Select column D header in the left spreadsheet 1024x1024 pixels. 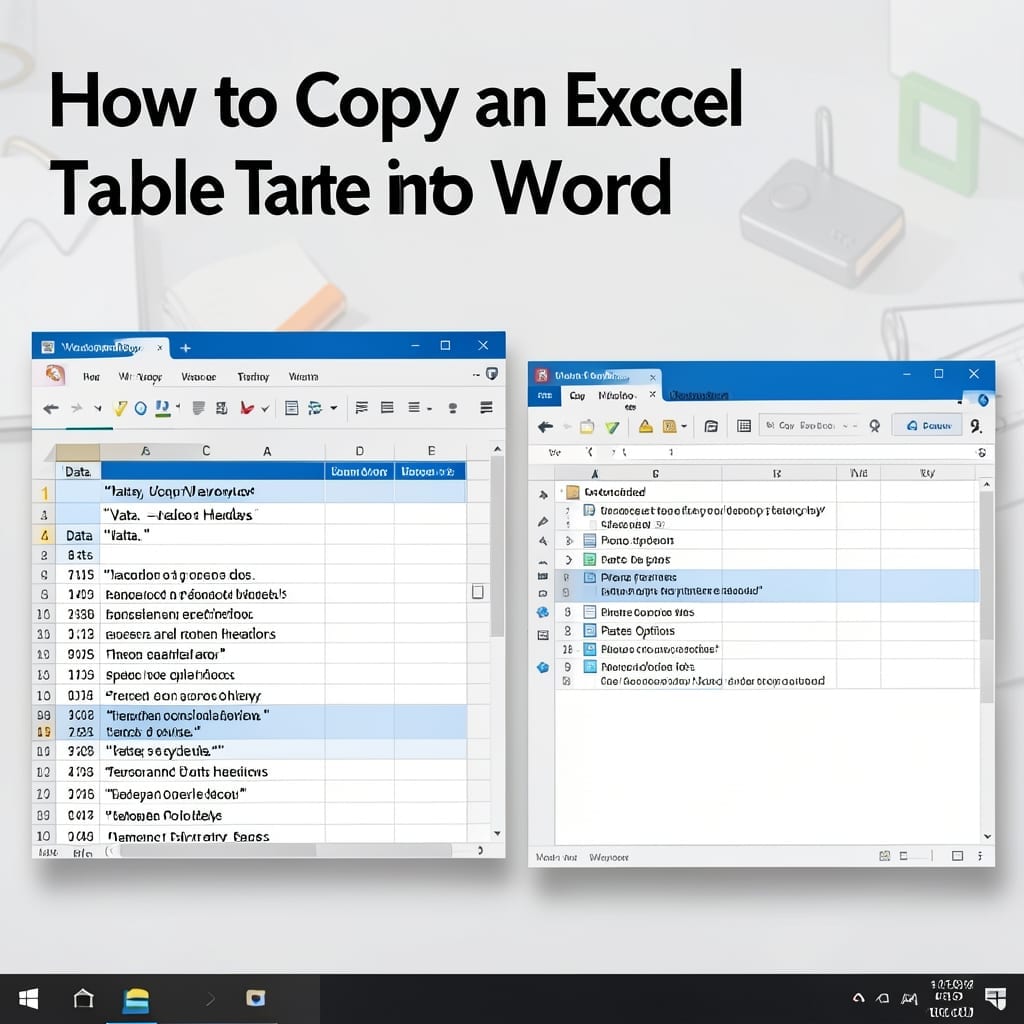(359, 451)
